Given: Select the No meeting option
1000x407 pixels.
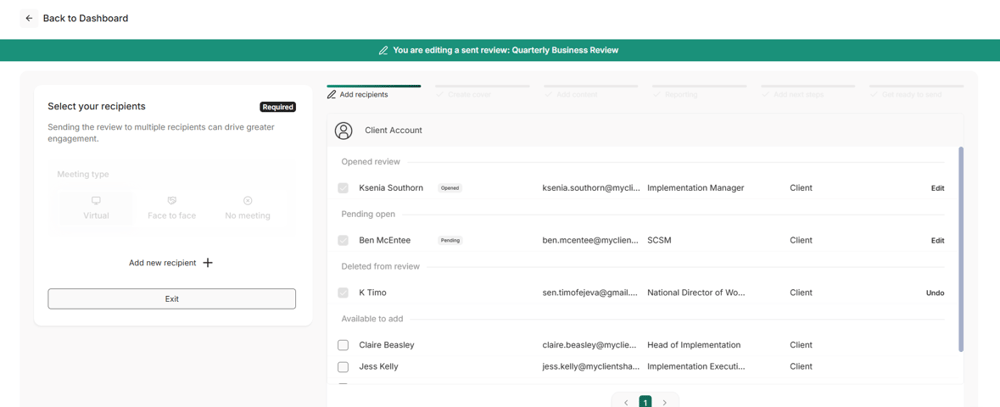Looking at the screenshot, I should tap(247, 209).
